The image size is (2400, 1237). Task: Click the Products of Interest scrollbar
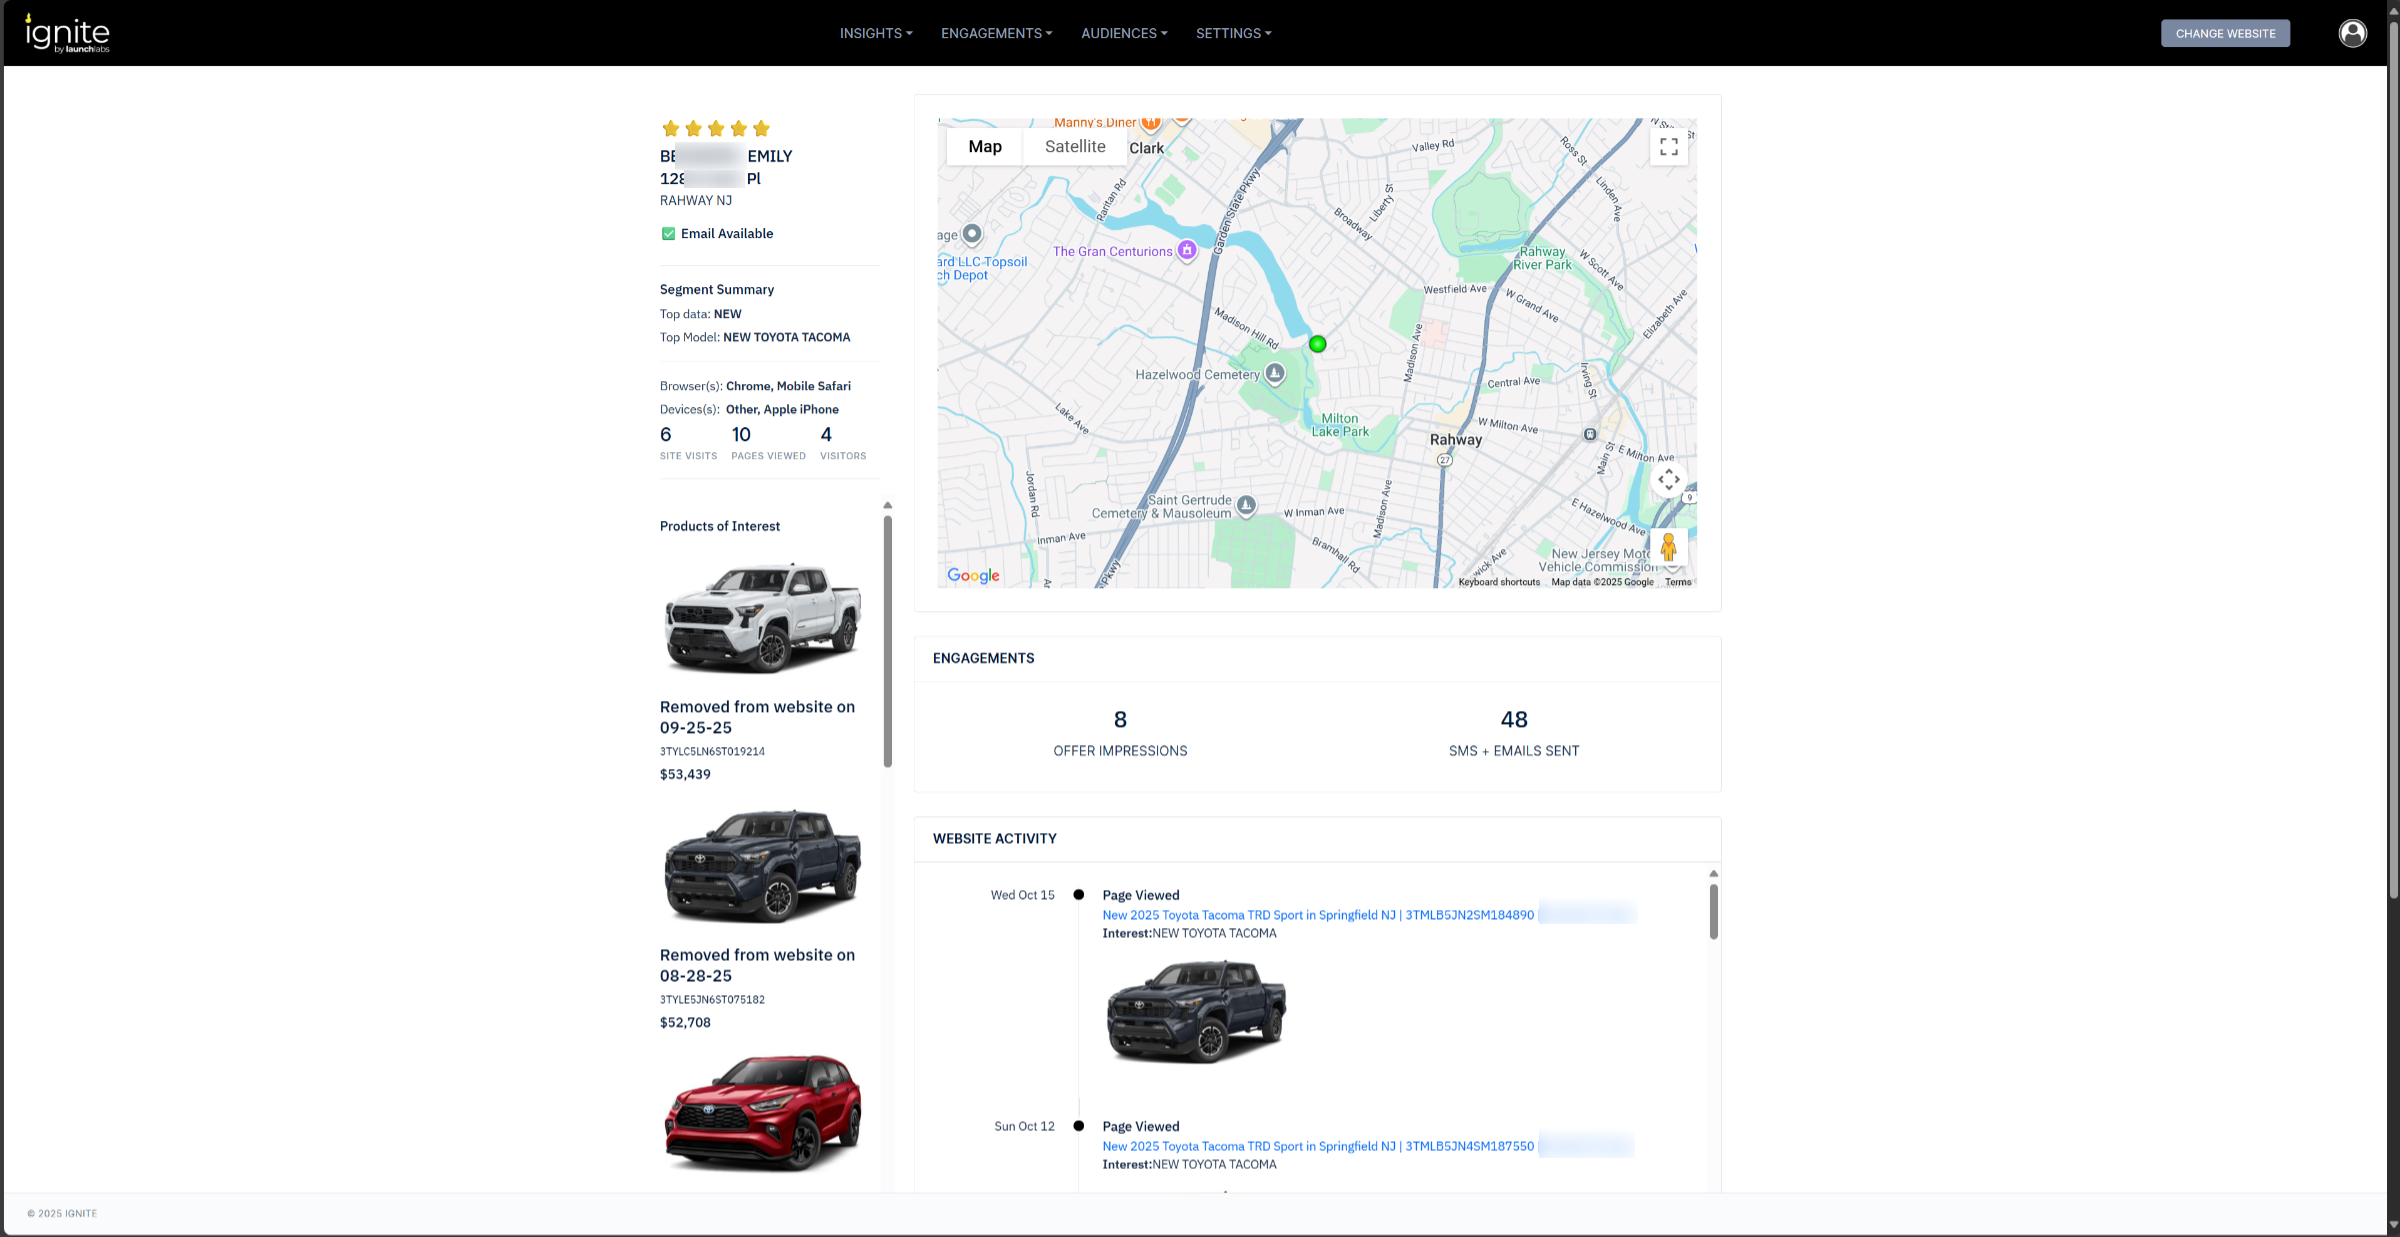(887, 640)
